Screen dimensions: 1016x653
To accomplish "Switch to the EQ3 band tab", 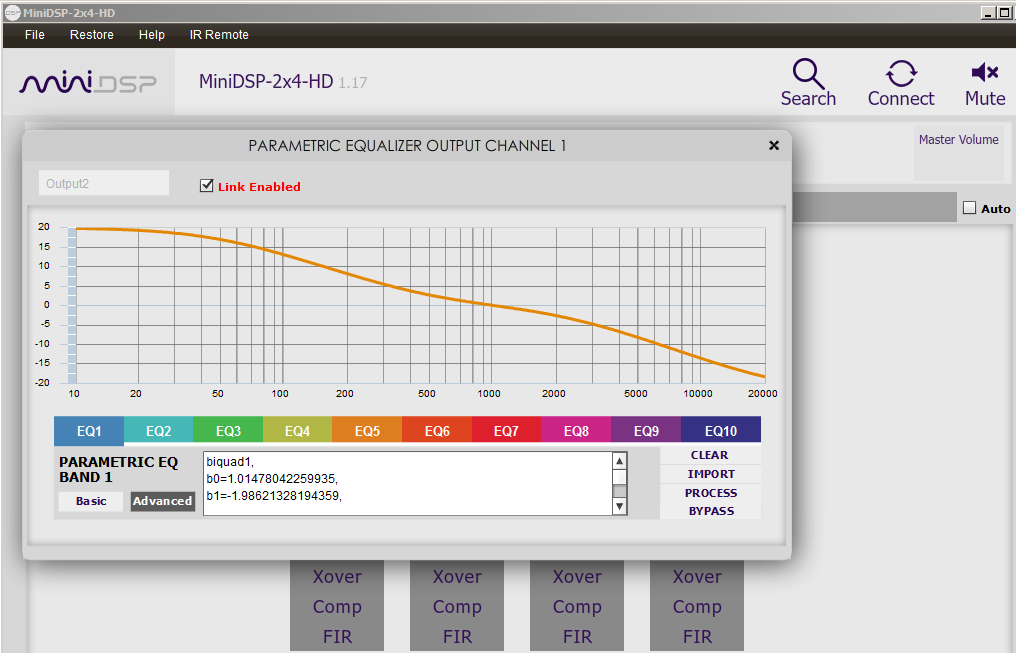I will pos(228,430).
